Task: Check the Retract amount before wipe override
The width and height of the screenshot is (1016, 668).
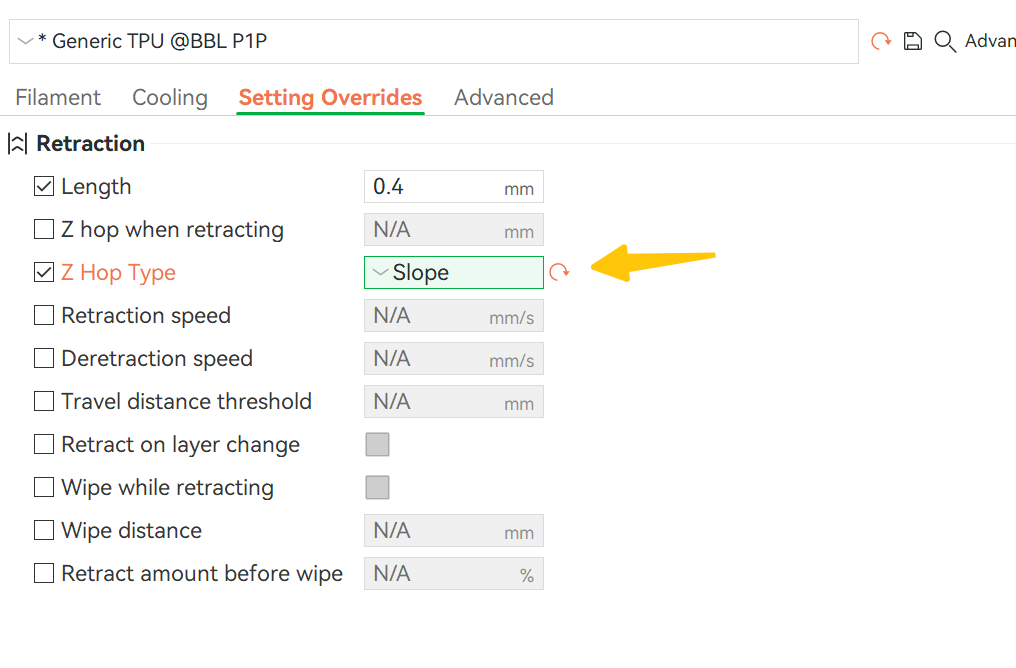Action: [43, 573]
